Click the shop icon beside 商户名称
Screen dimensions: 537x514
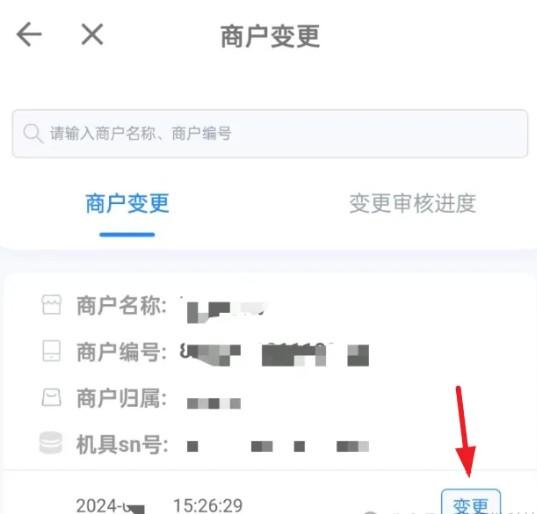pyautogui.click(x=51, y=305)
